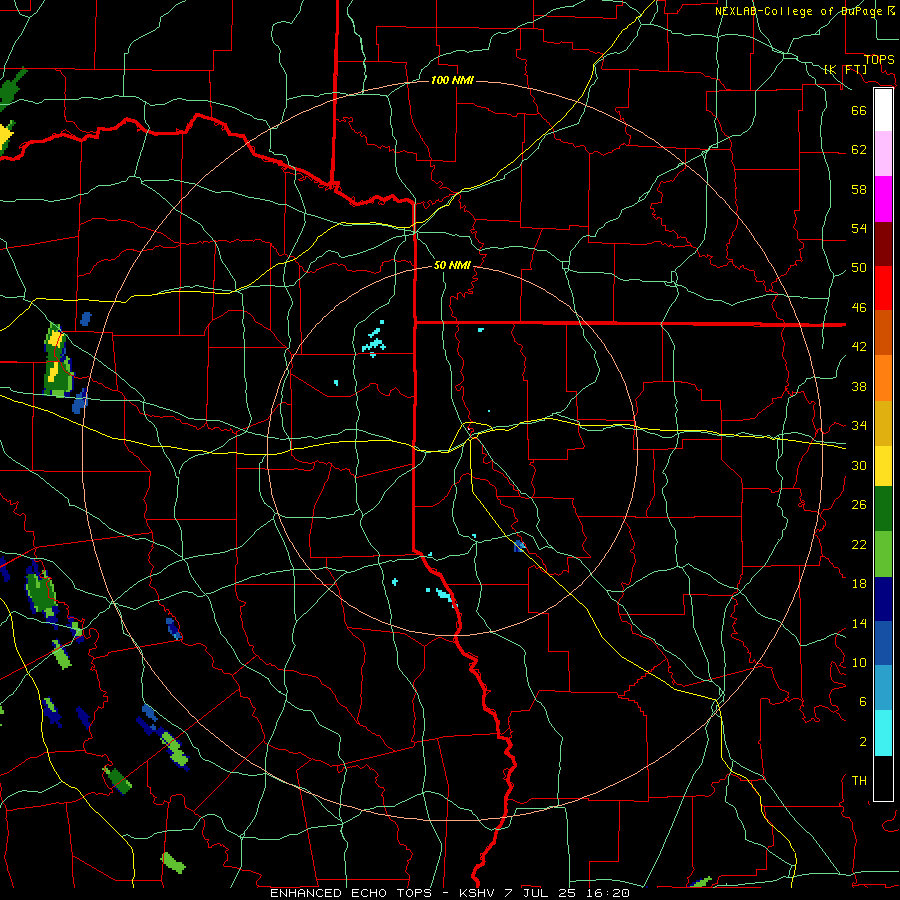Screen dimensions: 900x900
Task: Click the small blue echo southeast of center
Action: pyautogui.click(x=519, y=546)
